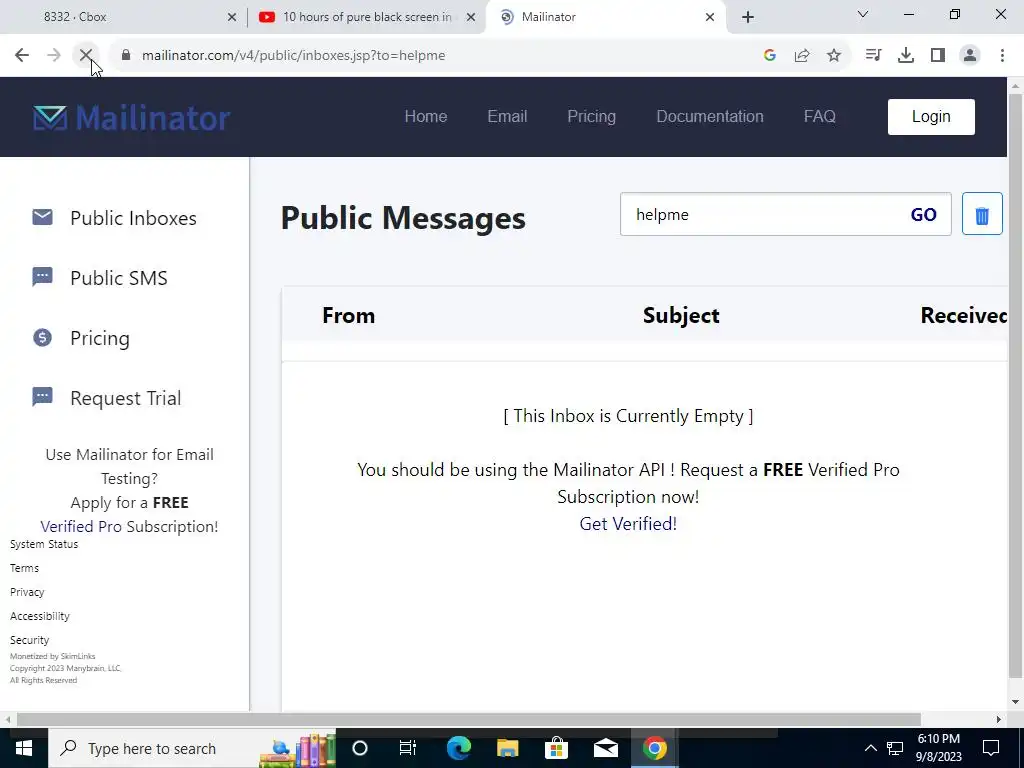Click the Request Trial chat icon
Image resolution: width=1024 pixels, height=768 pixels.
[42, 397]
